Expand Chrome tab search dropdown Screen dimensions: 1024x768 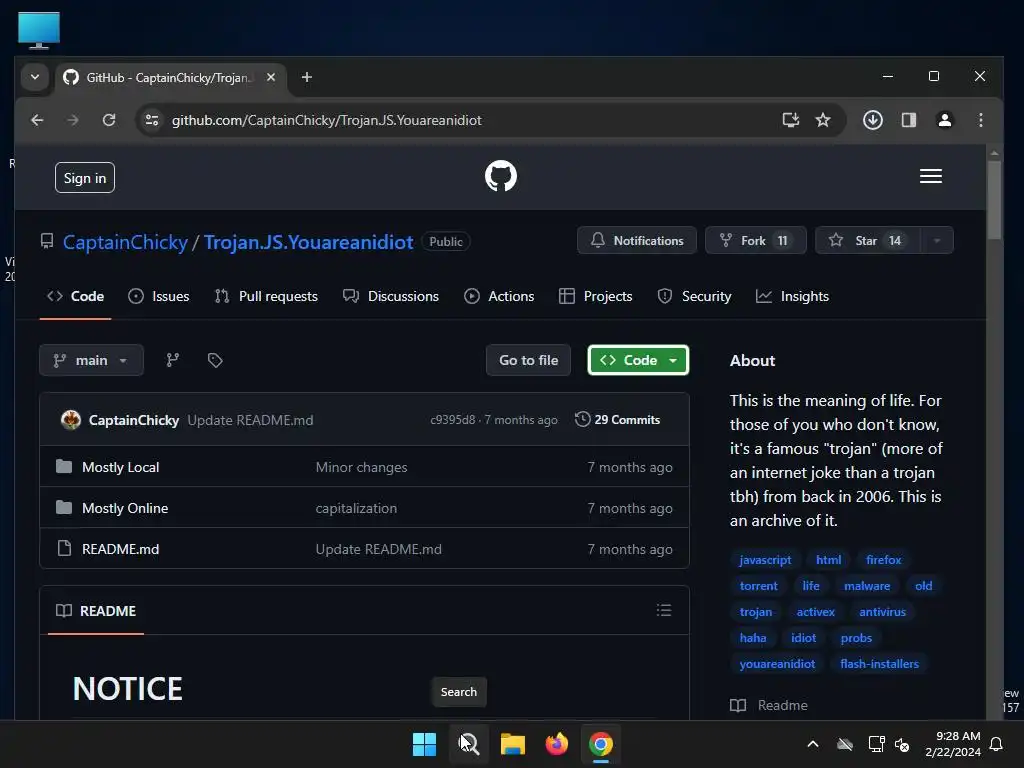(35, 77)
